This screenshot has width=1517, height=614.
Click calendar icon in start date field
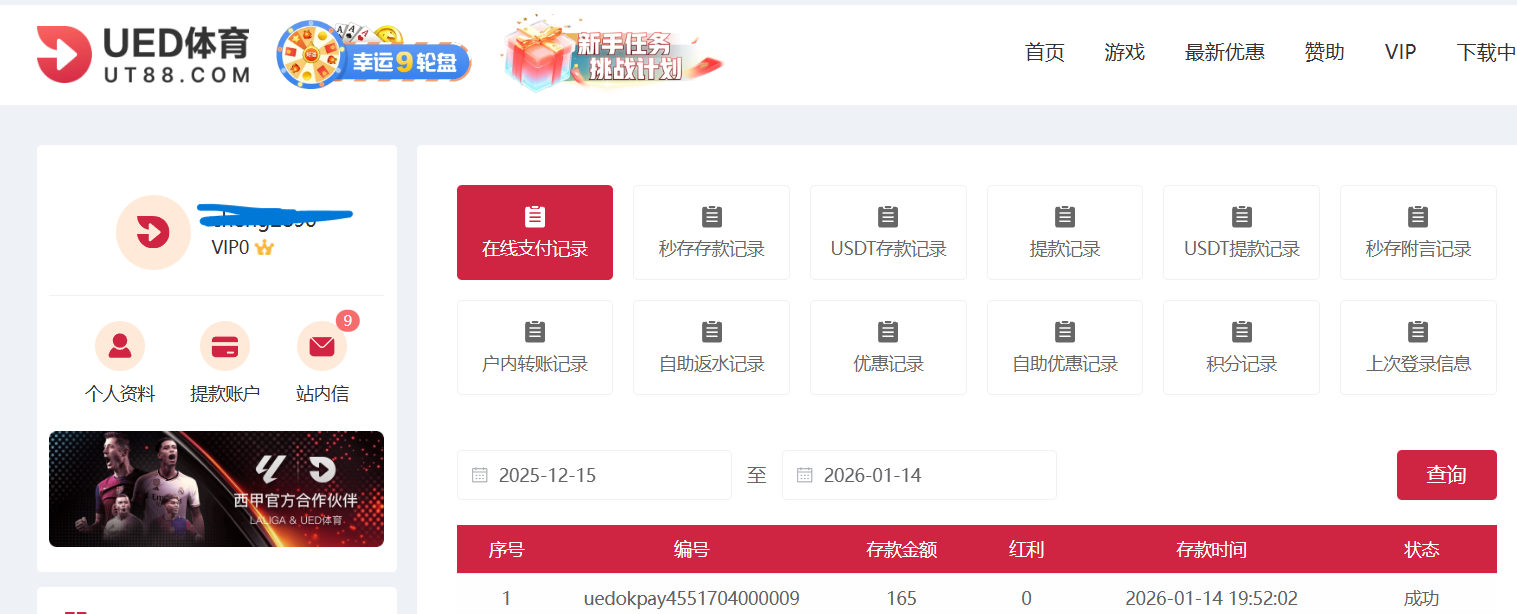[x=480, y=475]
